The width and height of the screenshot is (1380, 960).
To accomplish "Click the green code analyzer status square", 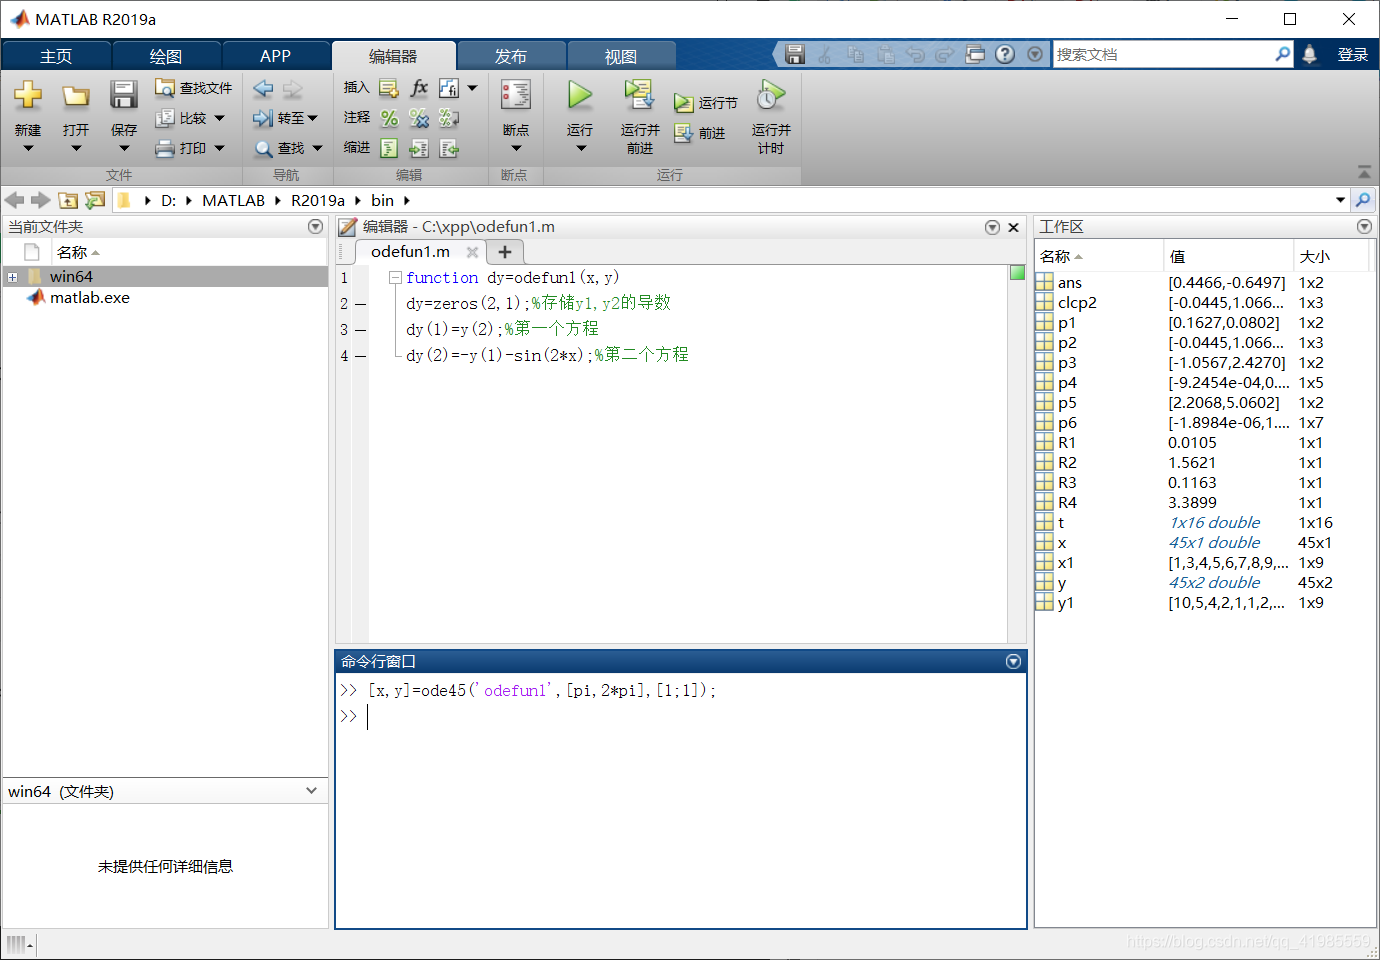I will tap(1017, 272).
